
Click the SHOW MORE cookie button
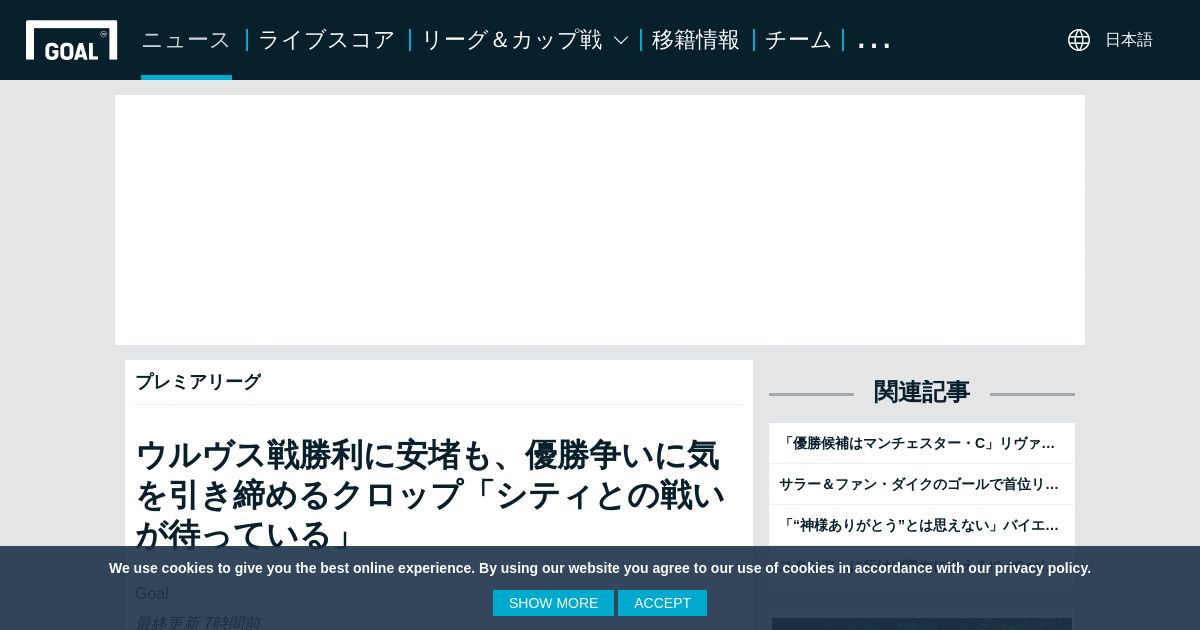[553, 603]
